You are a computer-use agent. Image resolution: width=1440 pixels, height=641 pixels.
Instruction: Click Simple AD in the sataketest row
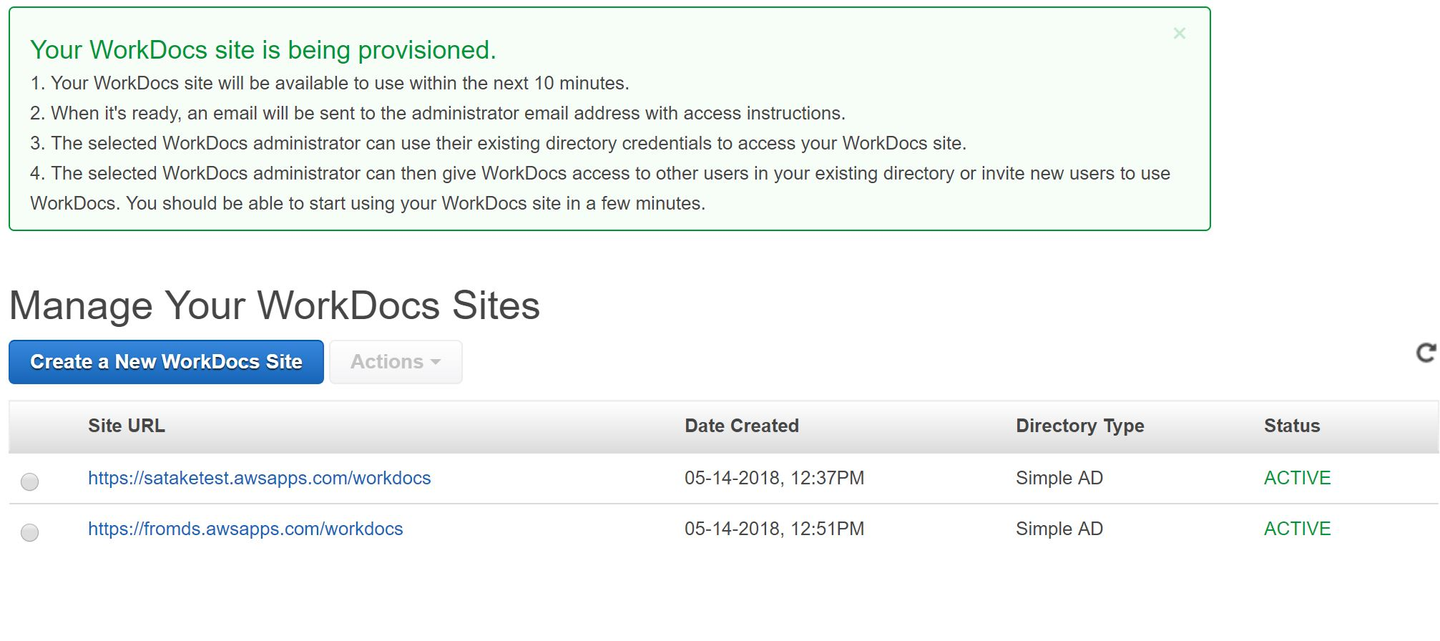[x=1059, y=478]
